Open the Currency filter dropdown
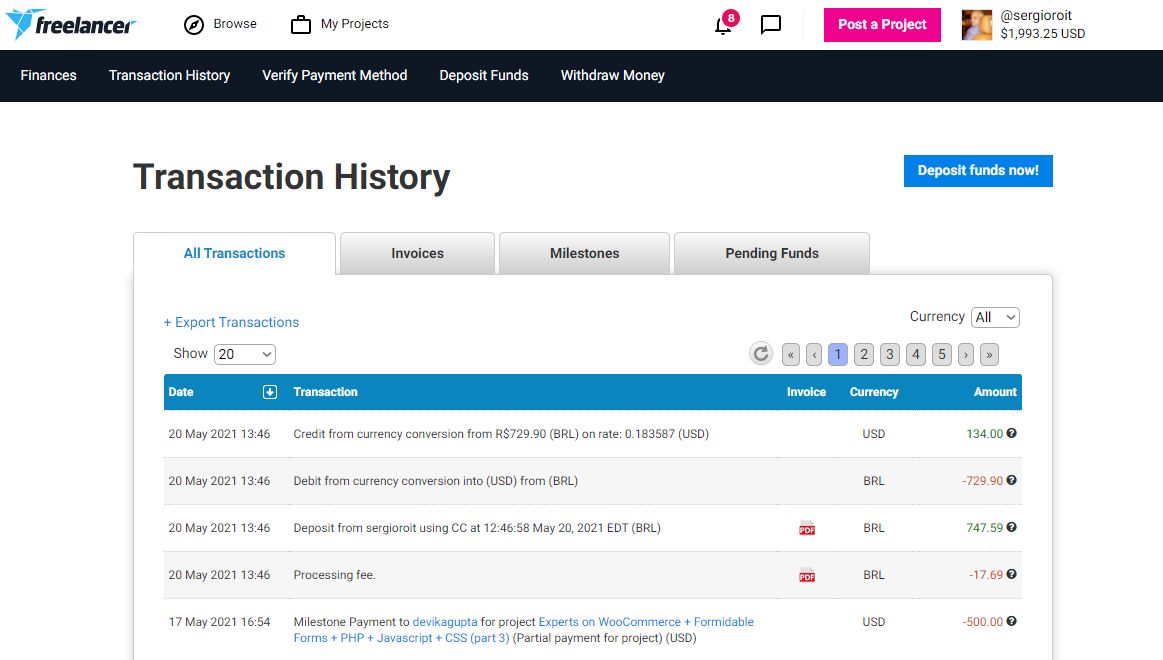 click(x=995, y=317)
